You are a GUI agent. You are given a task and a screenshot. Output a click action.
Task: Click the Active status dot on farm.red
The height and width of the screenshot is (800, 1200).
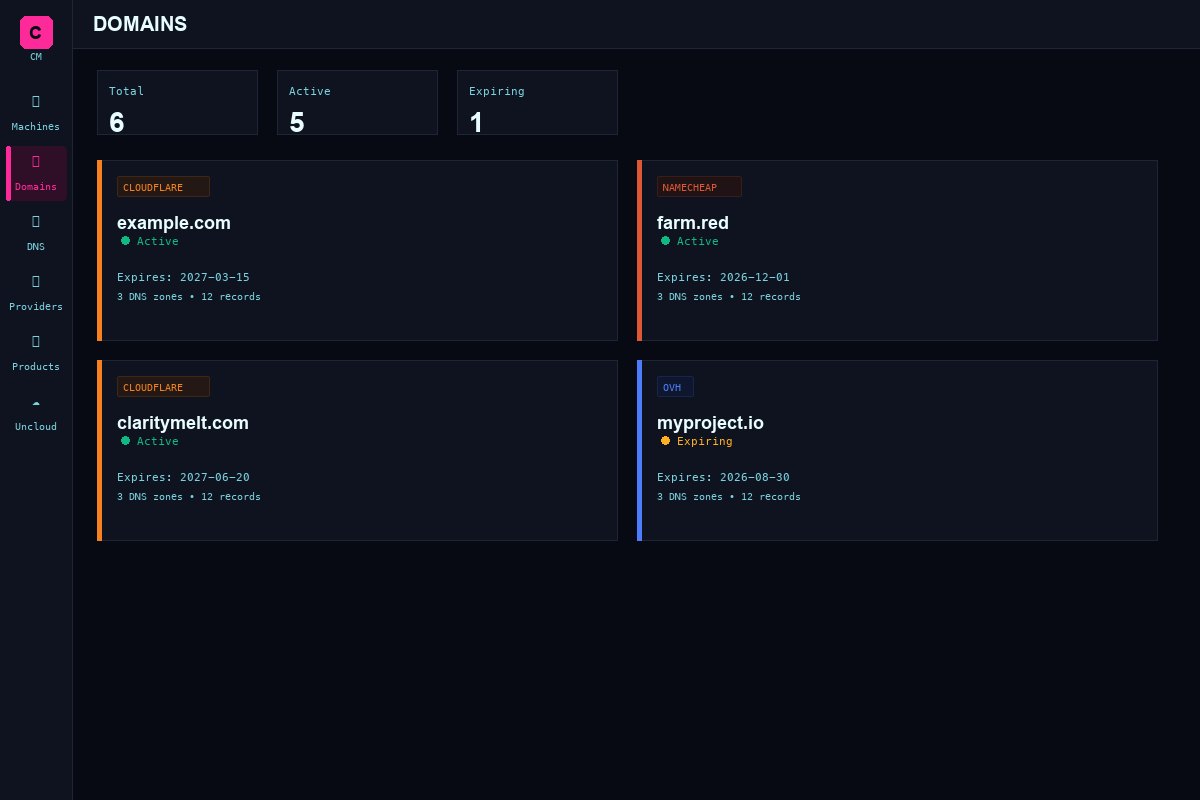[665, 240]
